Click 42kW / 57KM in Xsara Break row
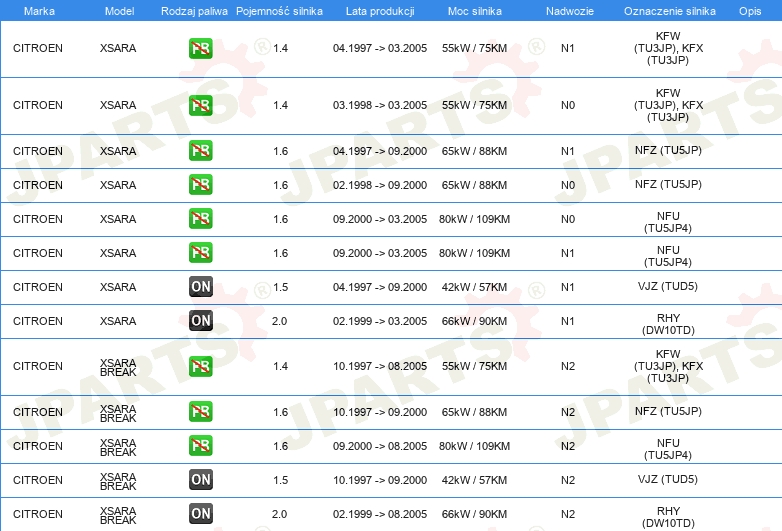Image resolution: width=782 pixels, height=531 pixels. coord(474,480)
